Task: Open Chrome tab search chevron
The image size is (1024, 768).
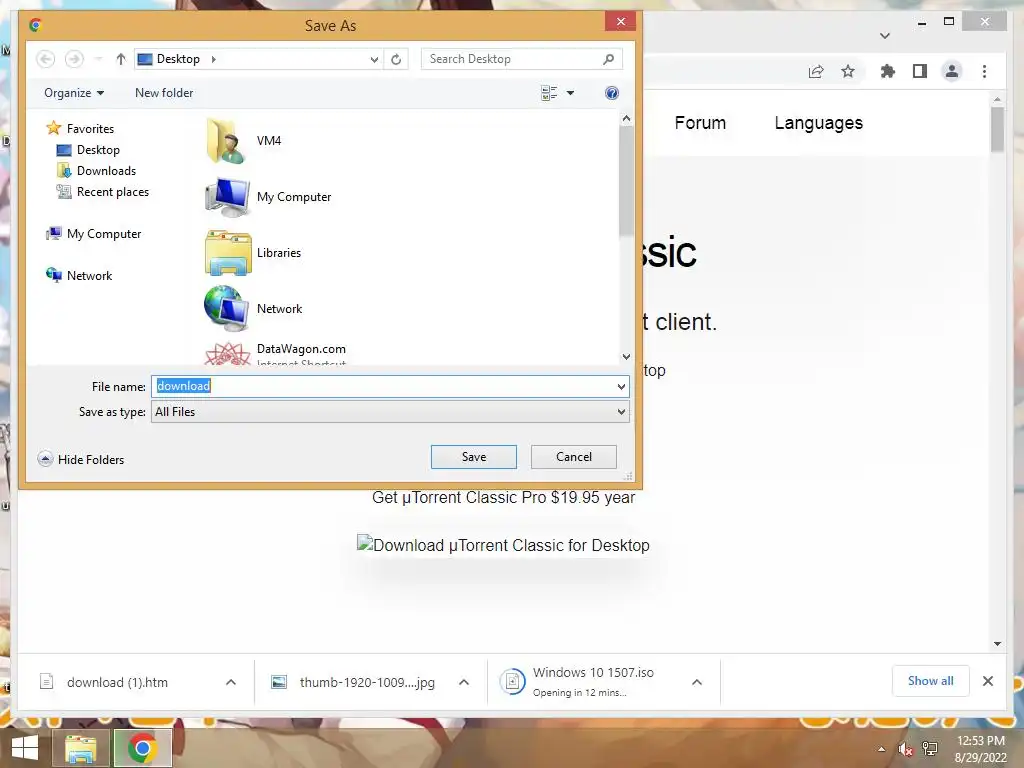Action: [885, 35]
